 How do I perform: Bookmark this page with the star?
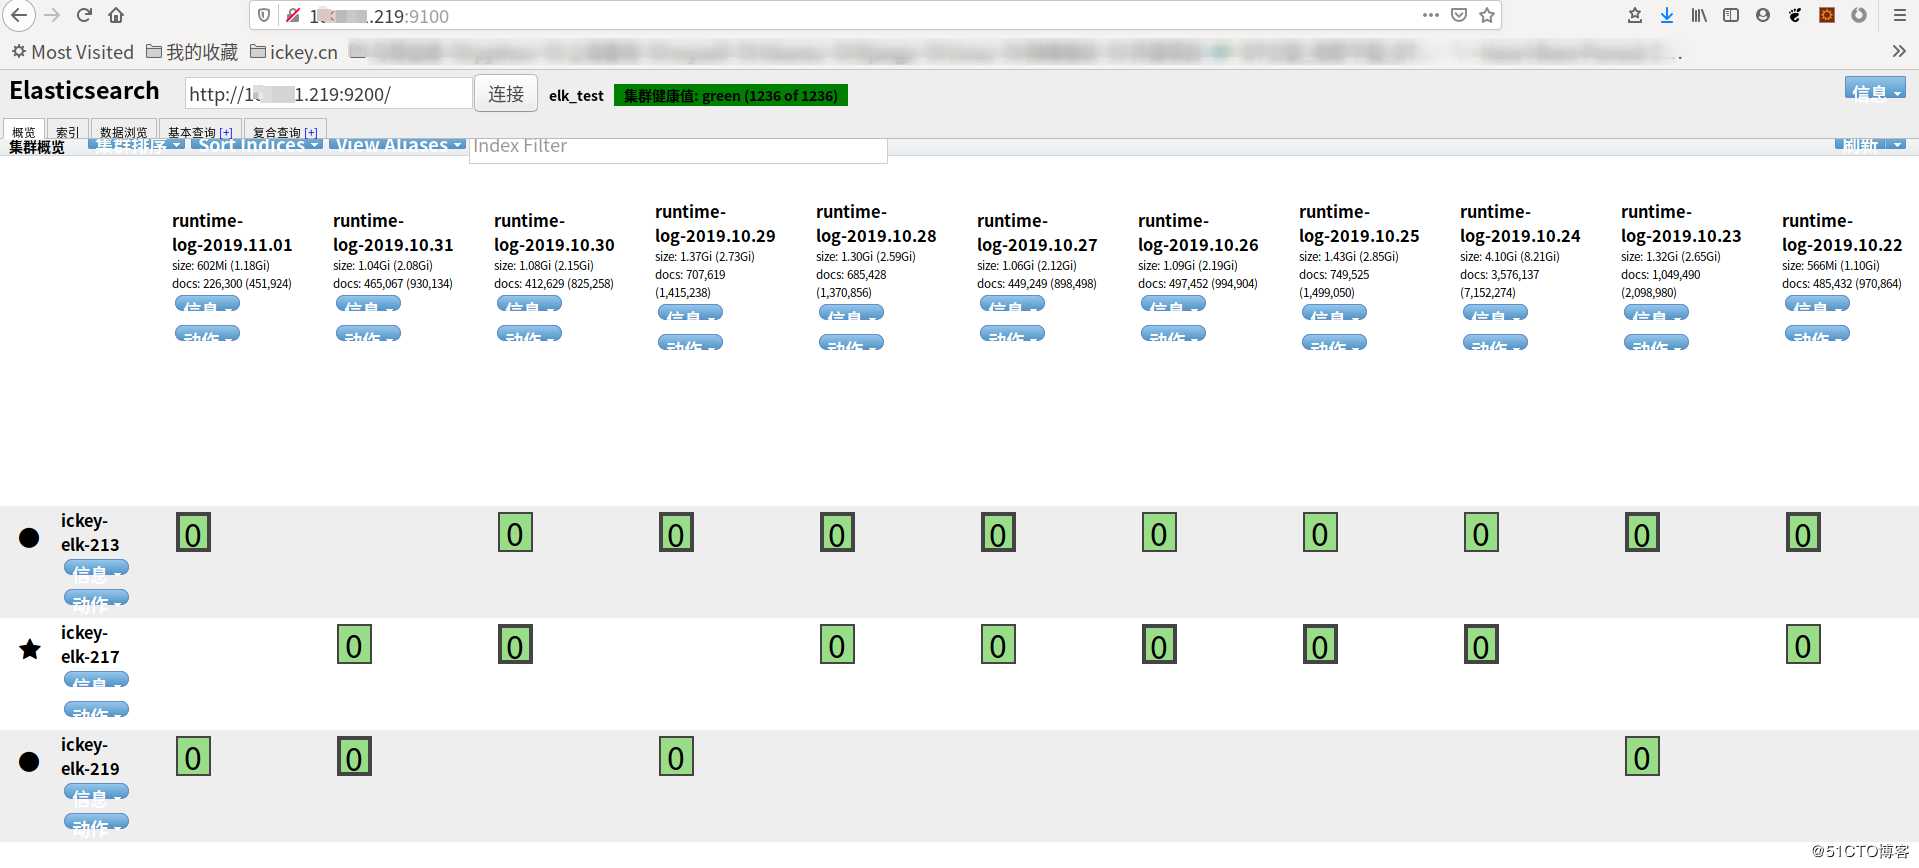(1487, 15)
